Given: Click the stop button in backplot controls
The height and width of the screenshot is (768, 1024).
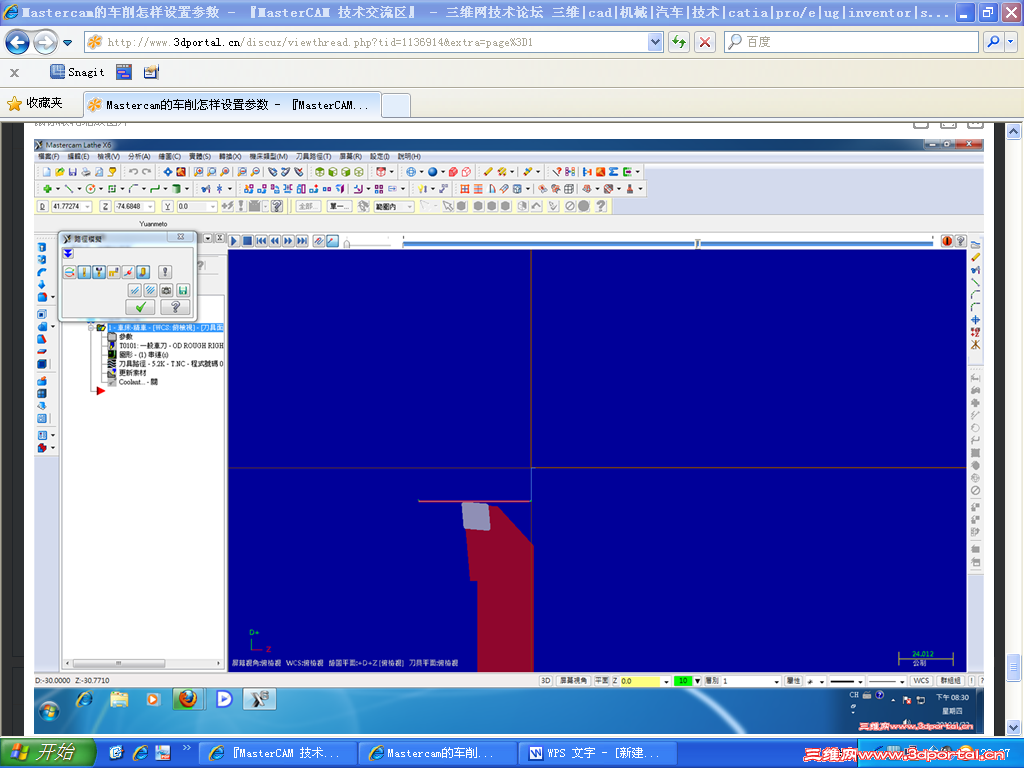Looking at the screenshot, I should pyautogui.click(x=248, y=240).
